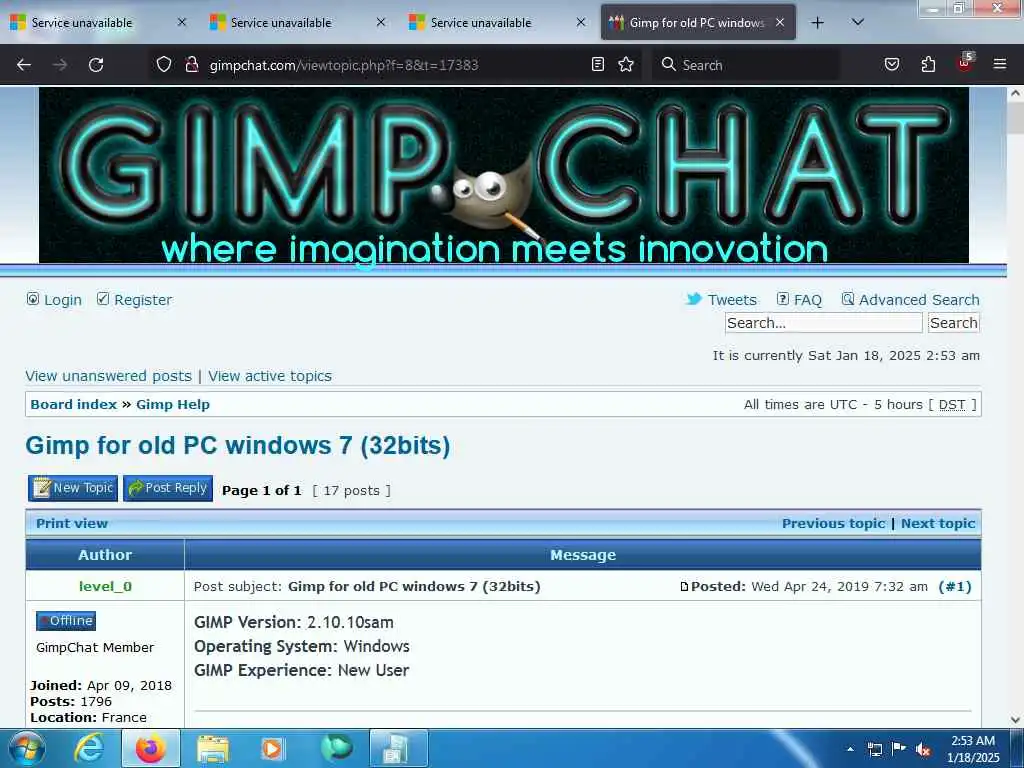Reload the page with the refresh icon
This screenshot has height=768, width=1024.
(96, 65)
